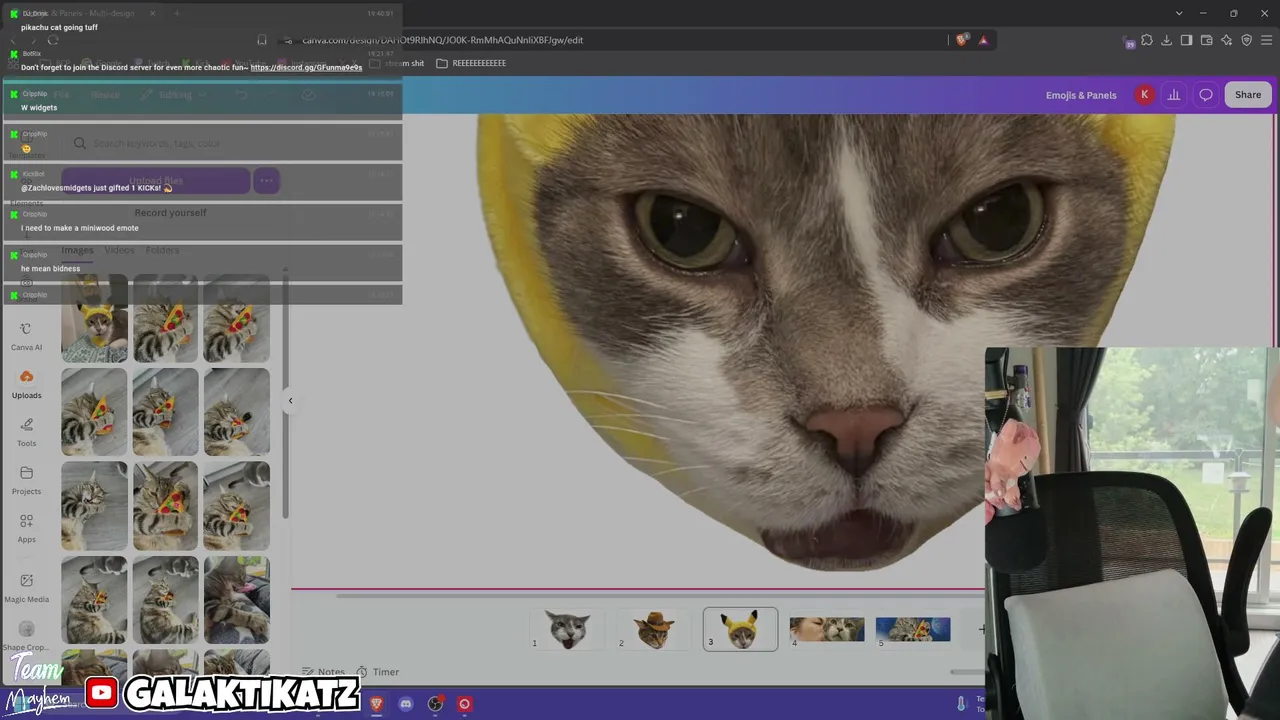This screenshot has width=1280, height=720.
Task: Open the Brave Wallet icon
Action: point(1206,40)
